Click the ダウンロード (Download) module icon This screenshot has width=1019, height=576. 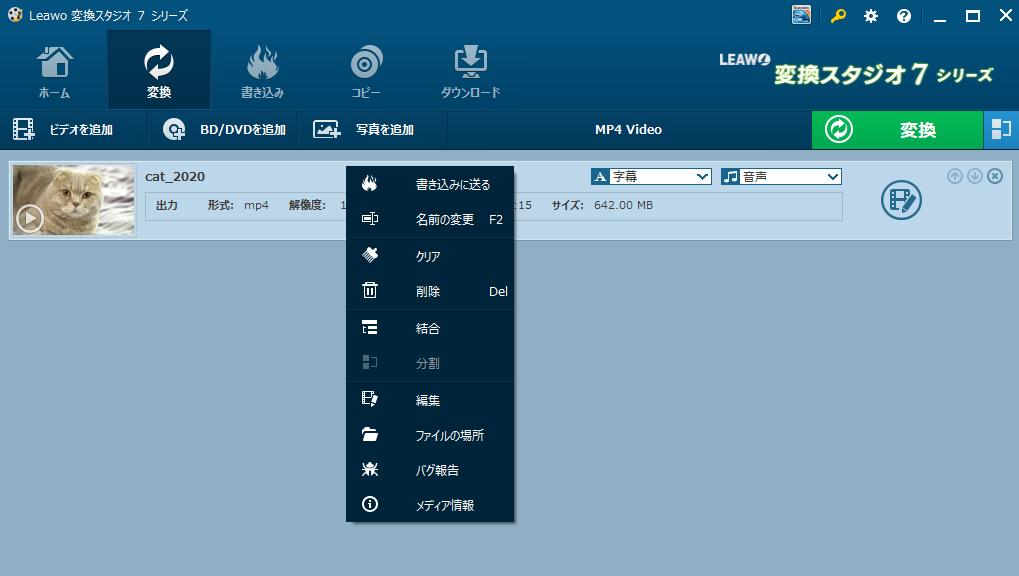(470, 72)
